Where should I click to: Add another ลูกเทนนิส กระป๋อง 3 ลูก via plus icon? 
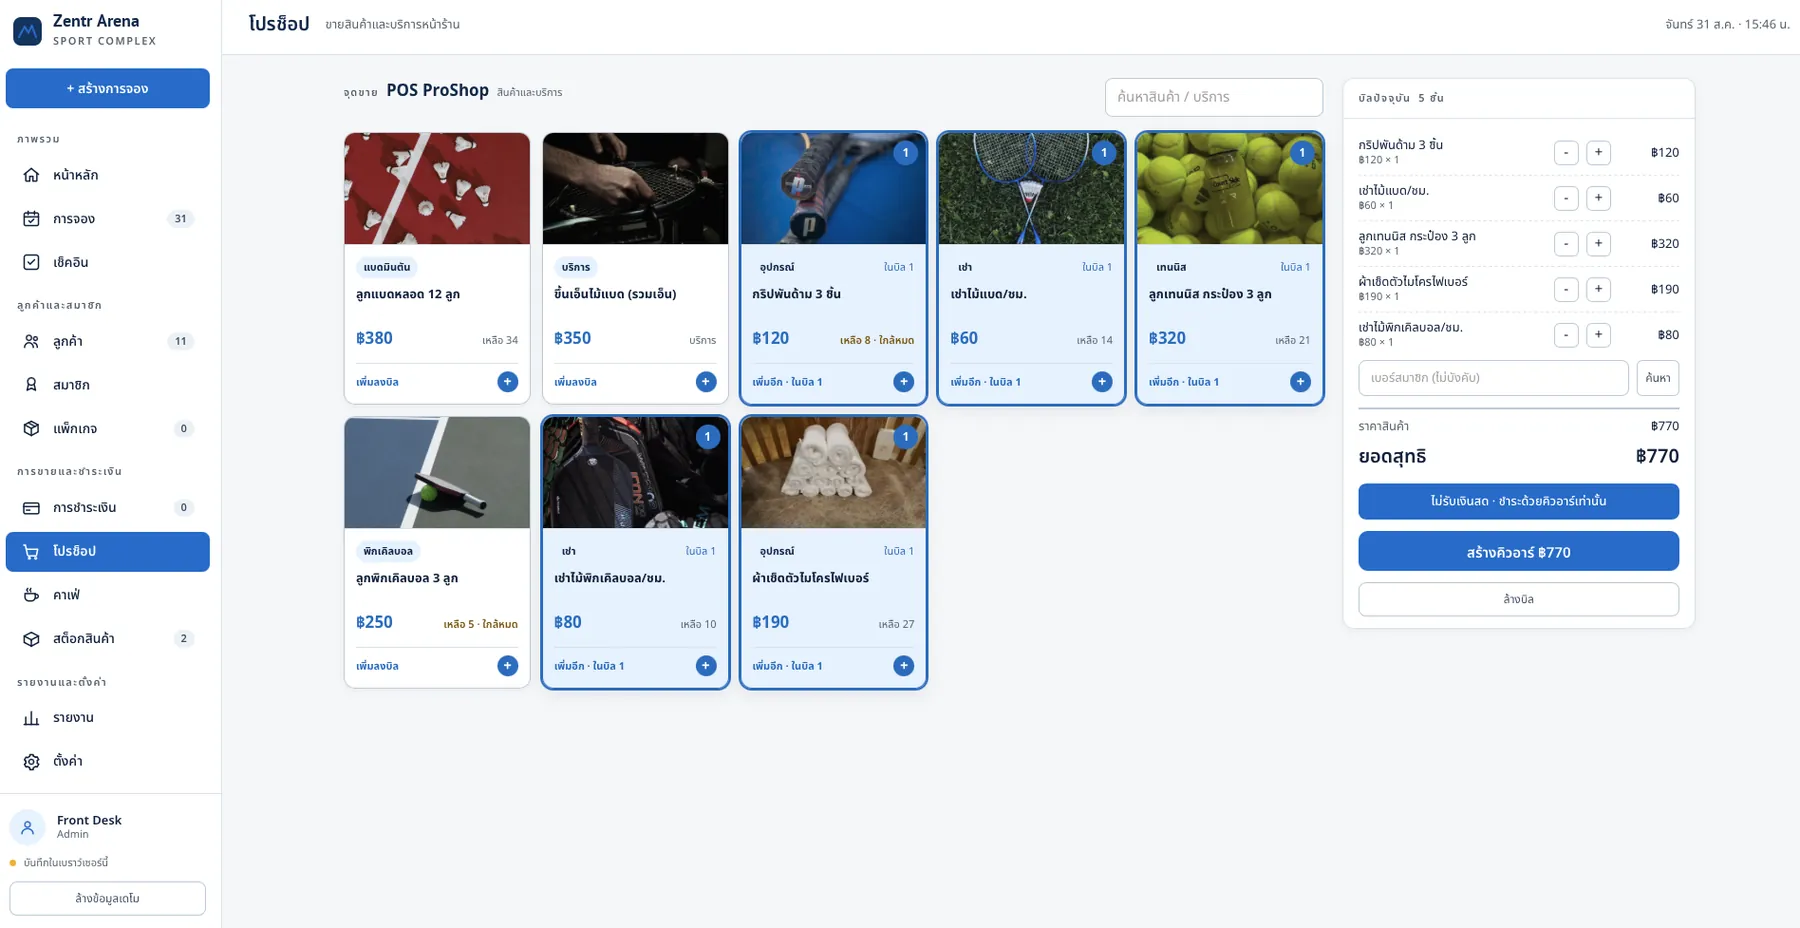pyautogui.click(x=1300, y=382)
